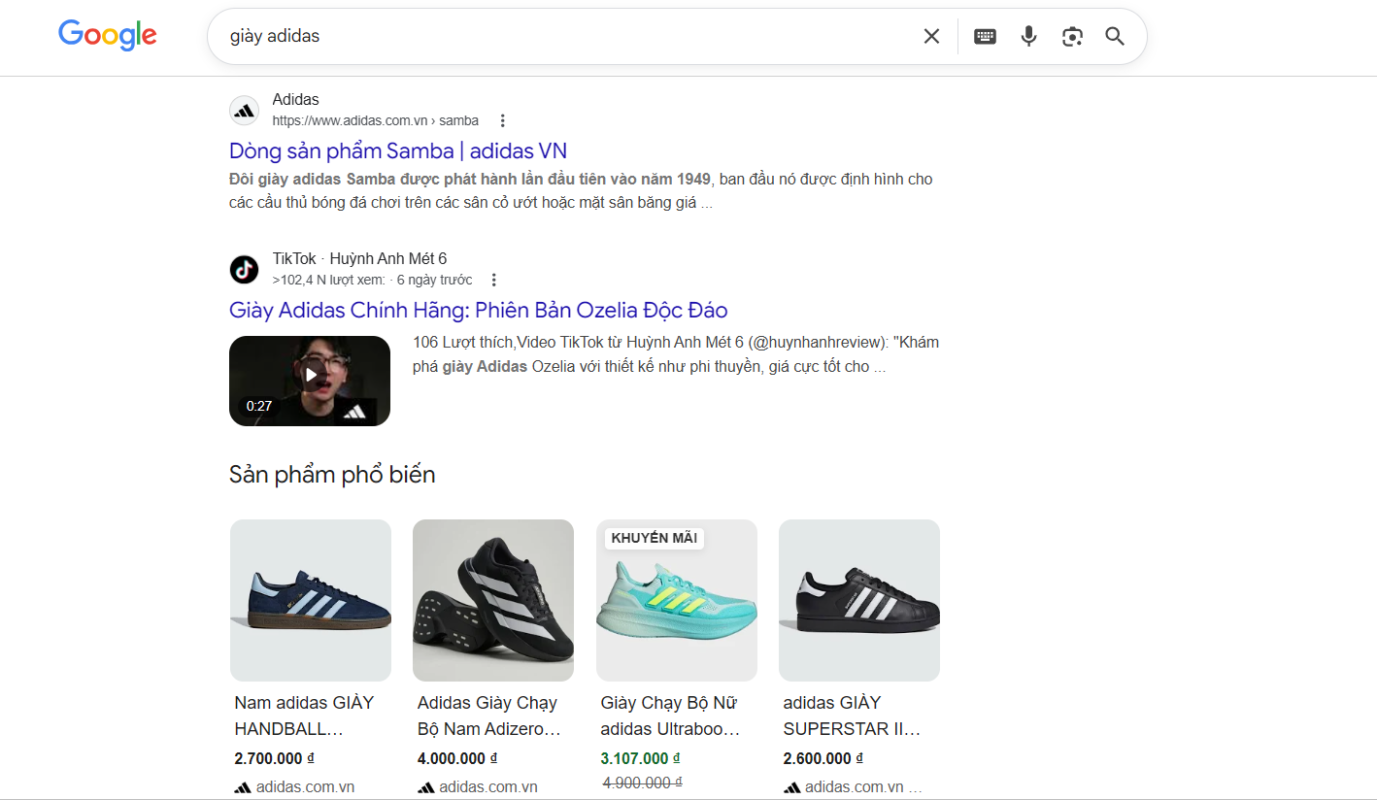Play the TikTok Ozelia video thumbnail
This screenshot has height=800, width=1377.
click(x=309, y=380)
